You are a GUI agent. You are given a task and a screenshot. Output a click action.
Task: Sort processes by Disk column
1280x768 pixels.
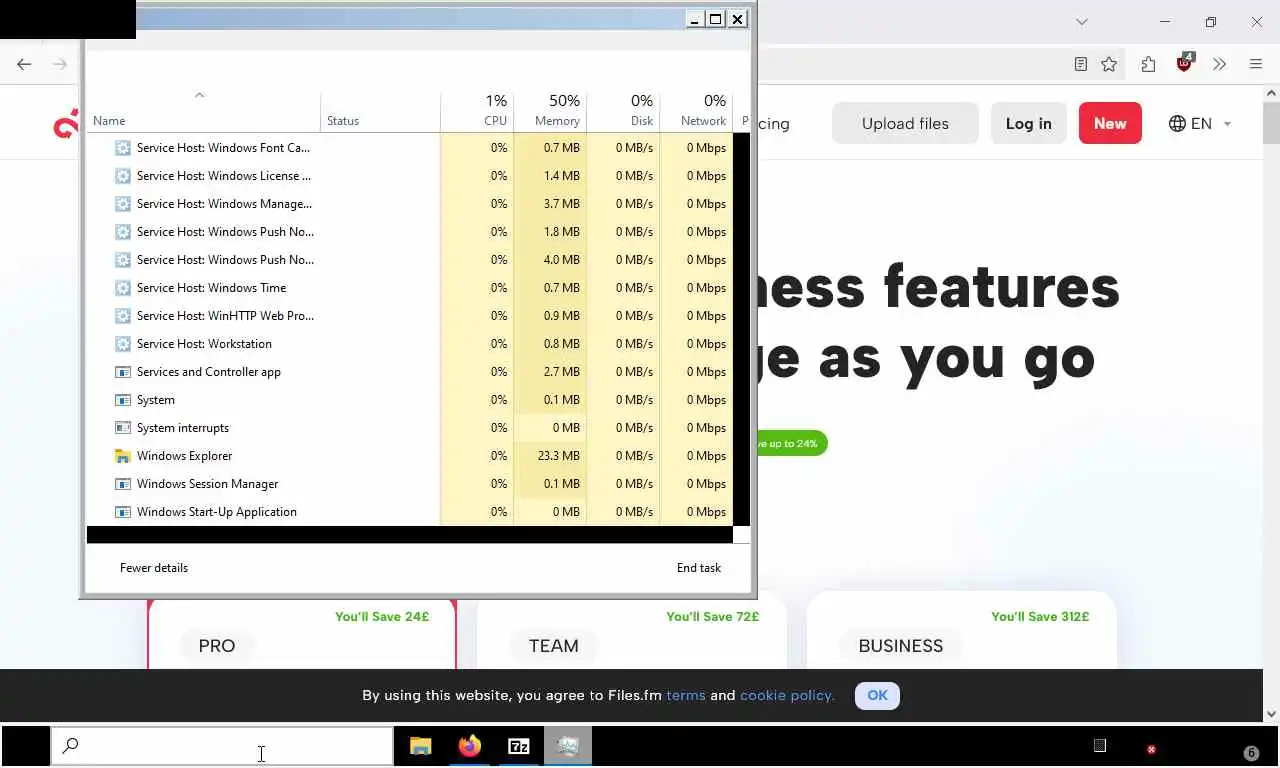623,112
